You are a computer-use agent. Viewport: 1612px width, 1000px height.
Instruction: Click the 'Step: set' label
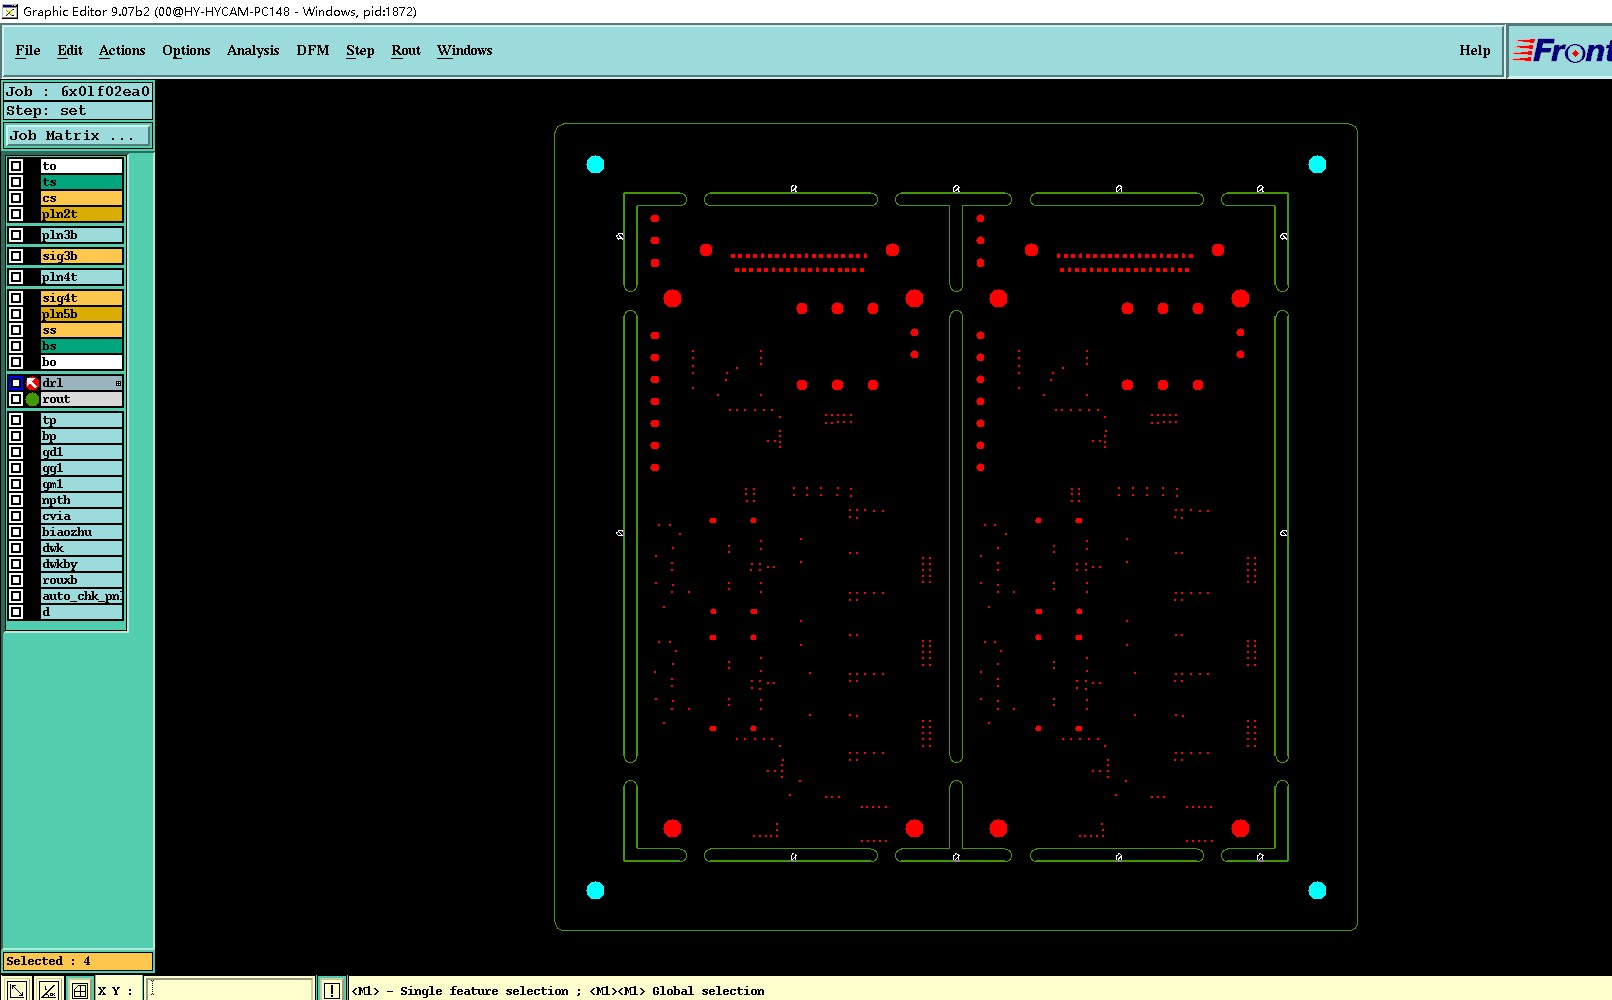(78, 111)
